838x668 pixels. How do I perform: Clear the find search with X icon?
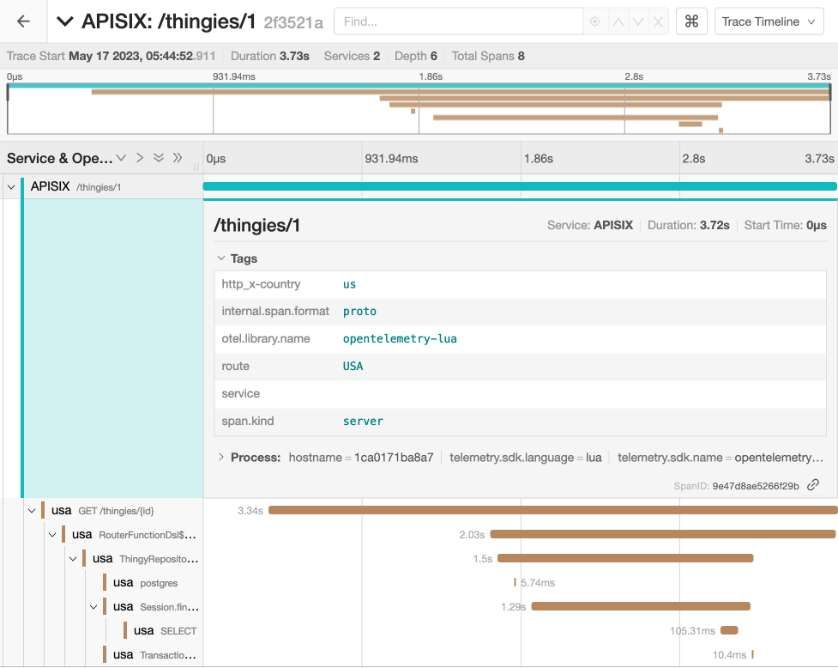657,21
